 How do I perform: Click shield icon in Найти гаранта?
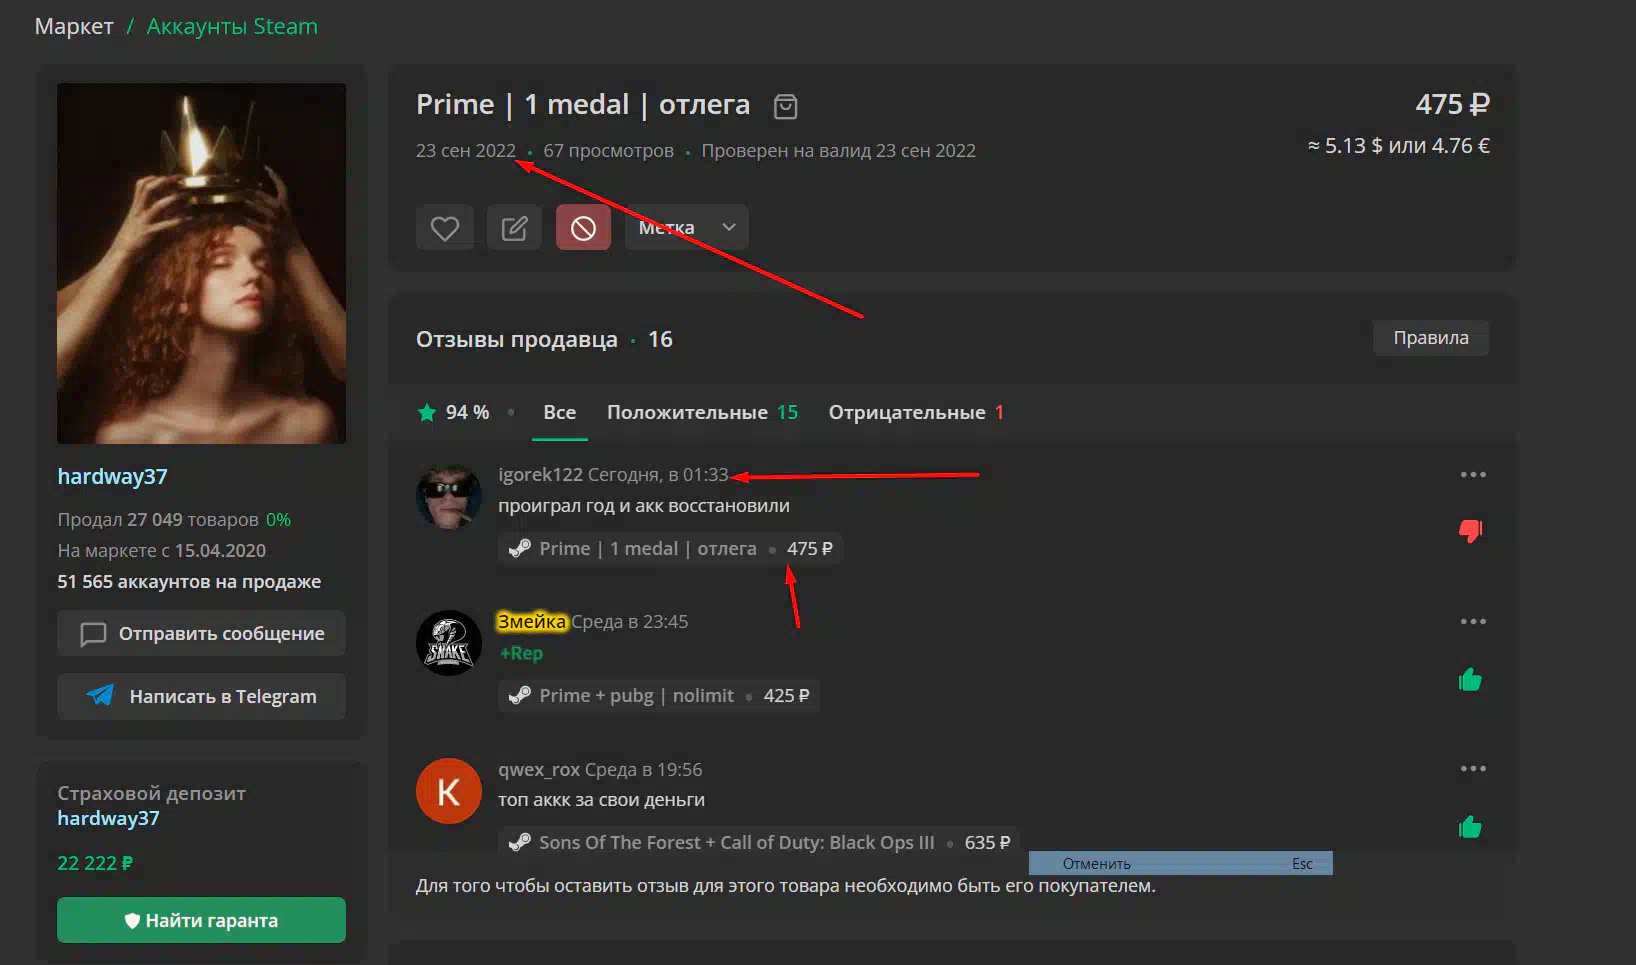[132, 920]
